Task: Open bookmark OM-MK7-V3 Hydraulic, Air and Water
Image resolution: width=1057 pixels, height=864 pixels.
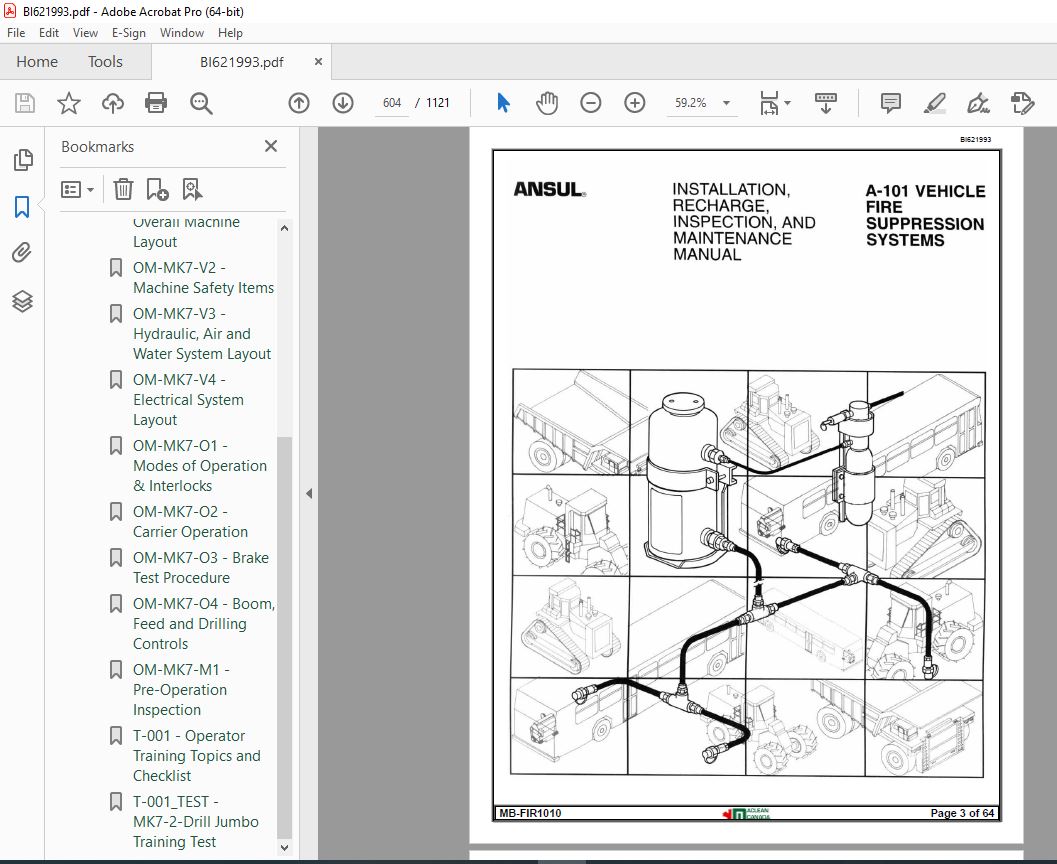Action: click(202, 334)
